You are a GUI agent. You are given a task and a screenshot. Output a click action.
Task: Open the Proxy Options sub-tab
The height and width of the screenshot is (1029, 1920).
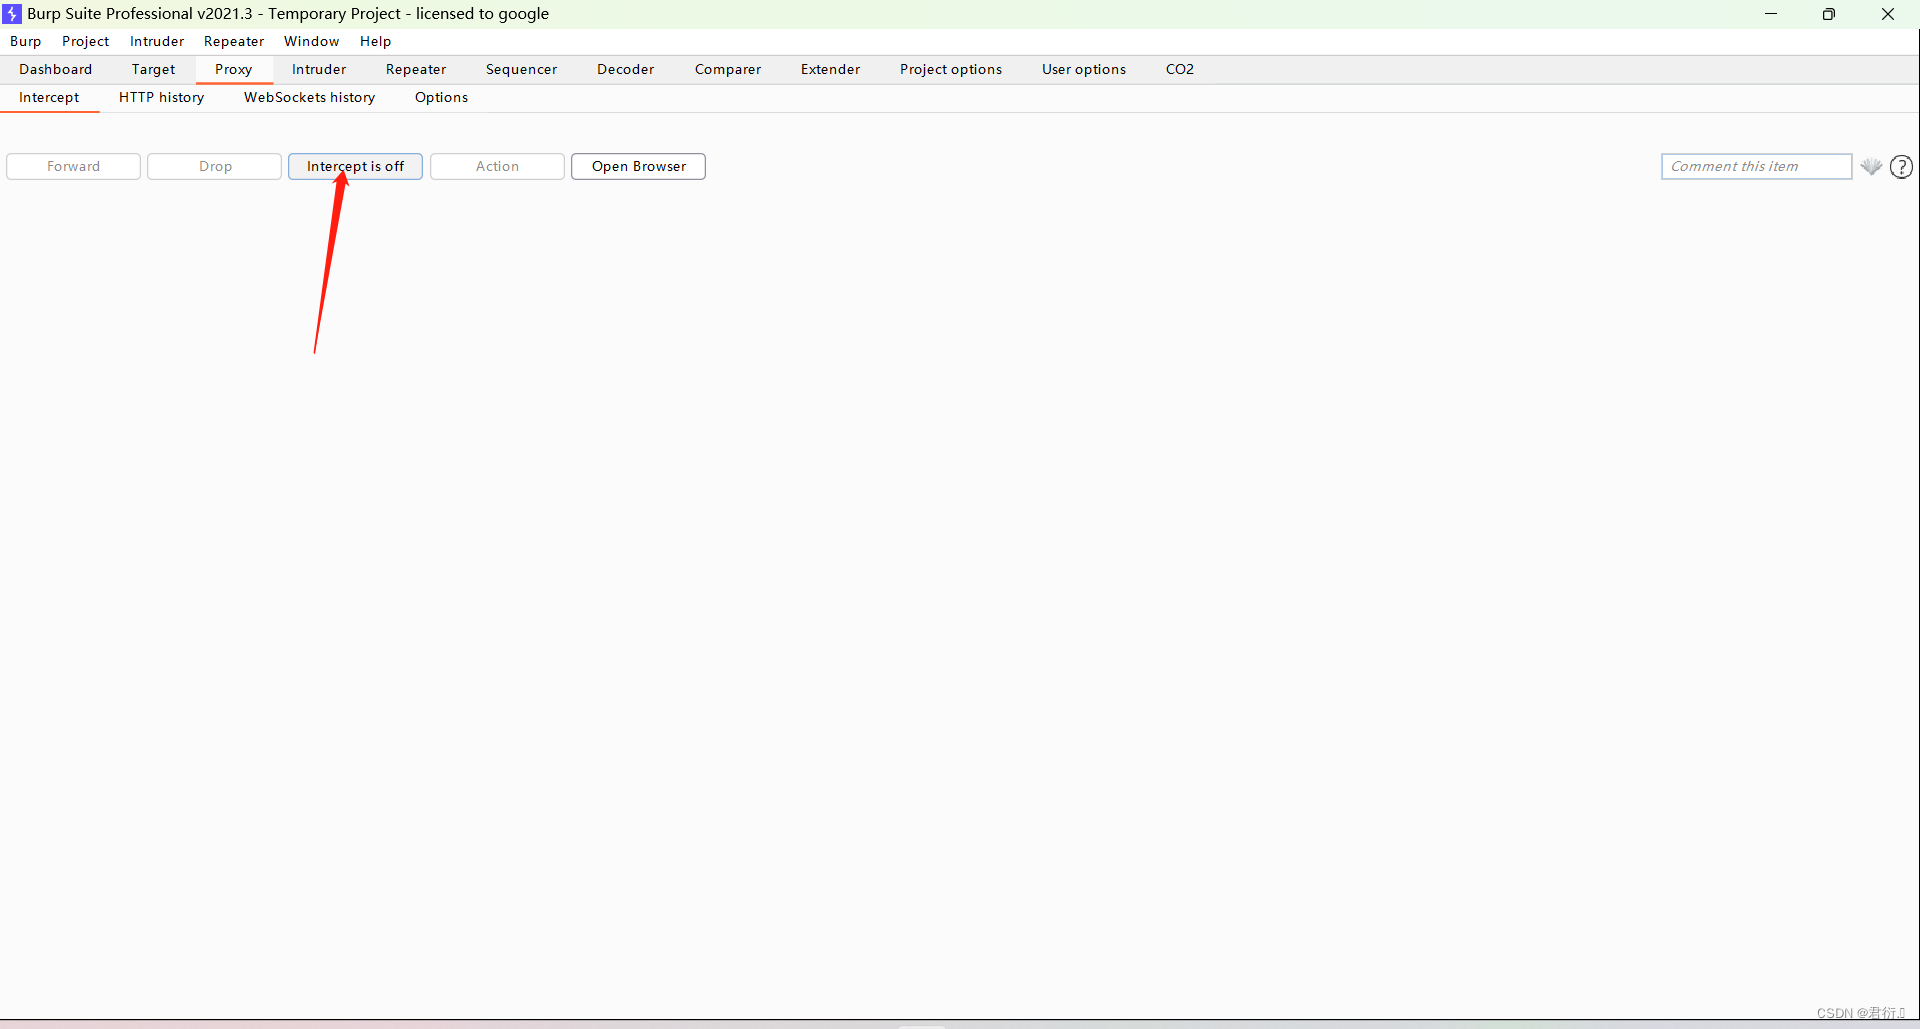(x=442, y=97)
